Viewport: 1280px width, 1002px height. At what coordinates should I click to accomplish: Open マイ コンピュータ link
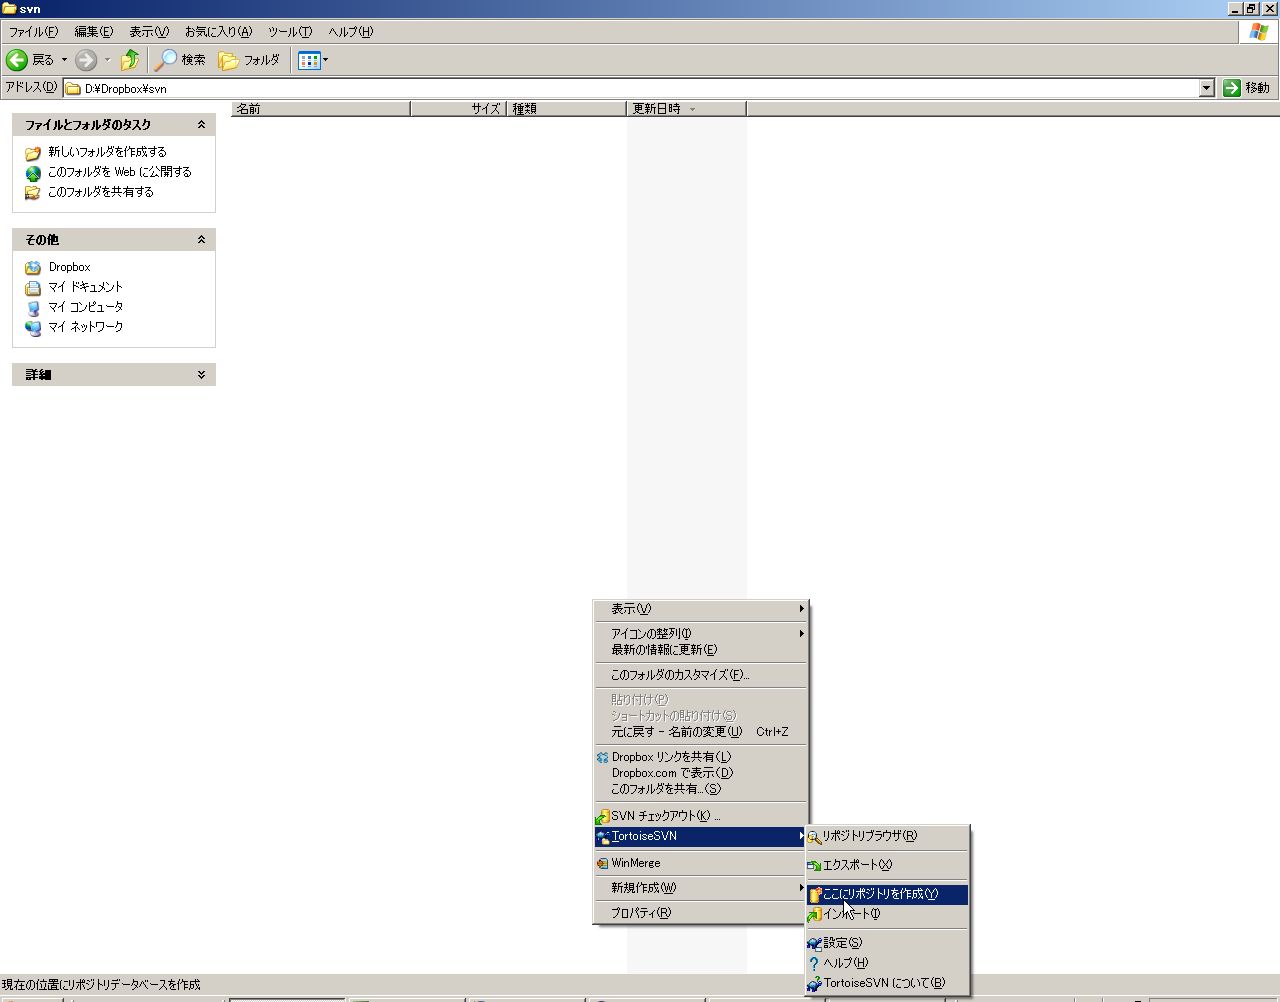pos(85,307)
